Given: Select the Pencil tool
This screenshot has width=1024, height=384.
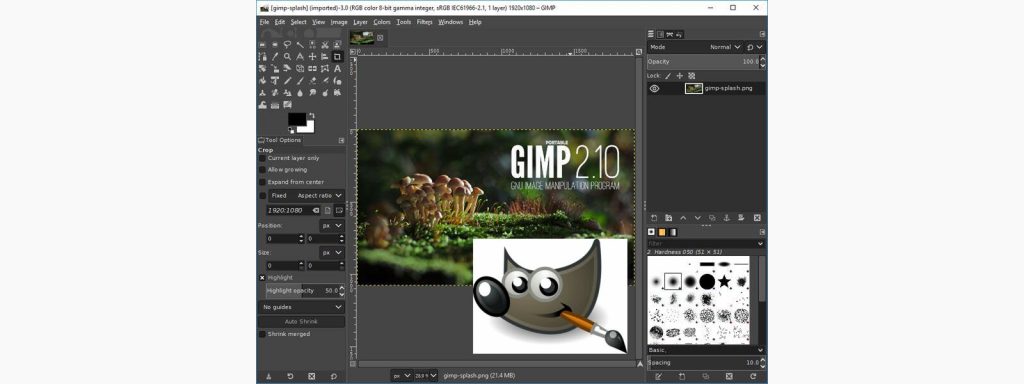Looking at the screenshot, I should [x=287, y=80].
